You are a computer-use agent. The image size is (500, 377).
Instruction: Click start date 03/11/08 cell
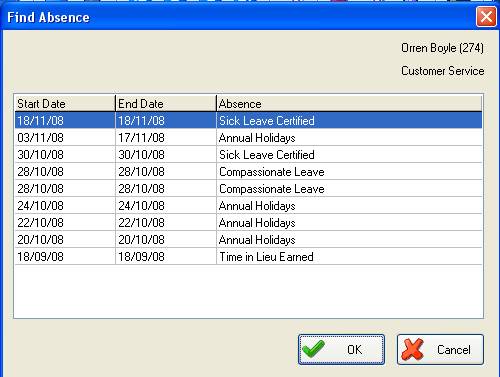[65, 137]
